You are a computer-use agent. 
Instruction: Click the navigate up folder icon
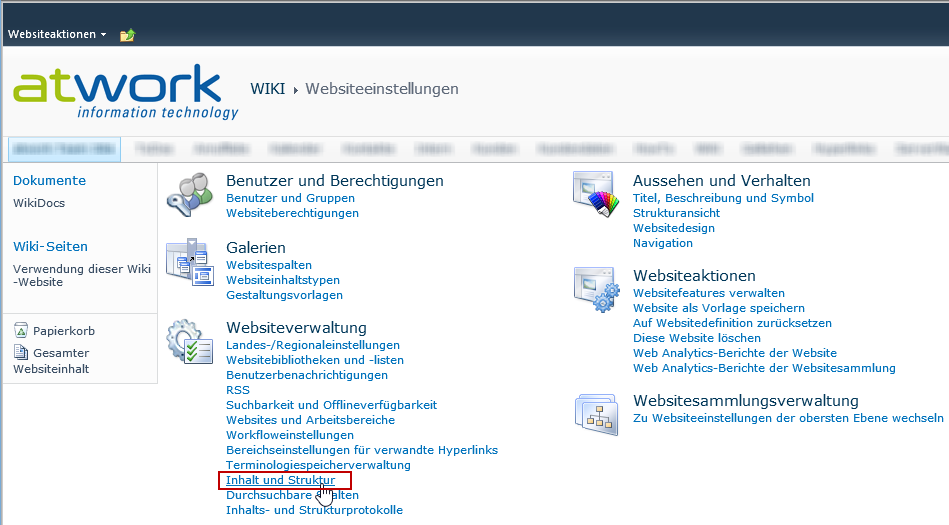tap(127, 35)
